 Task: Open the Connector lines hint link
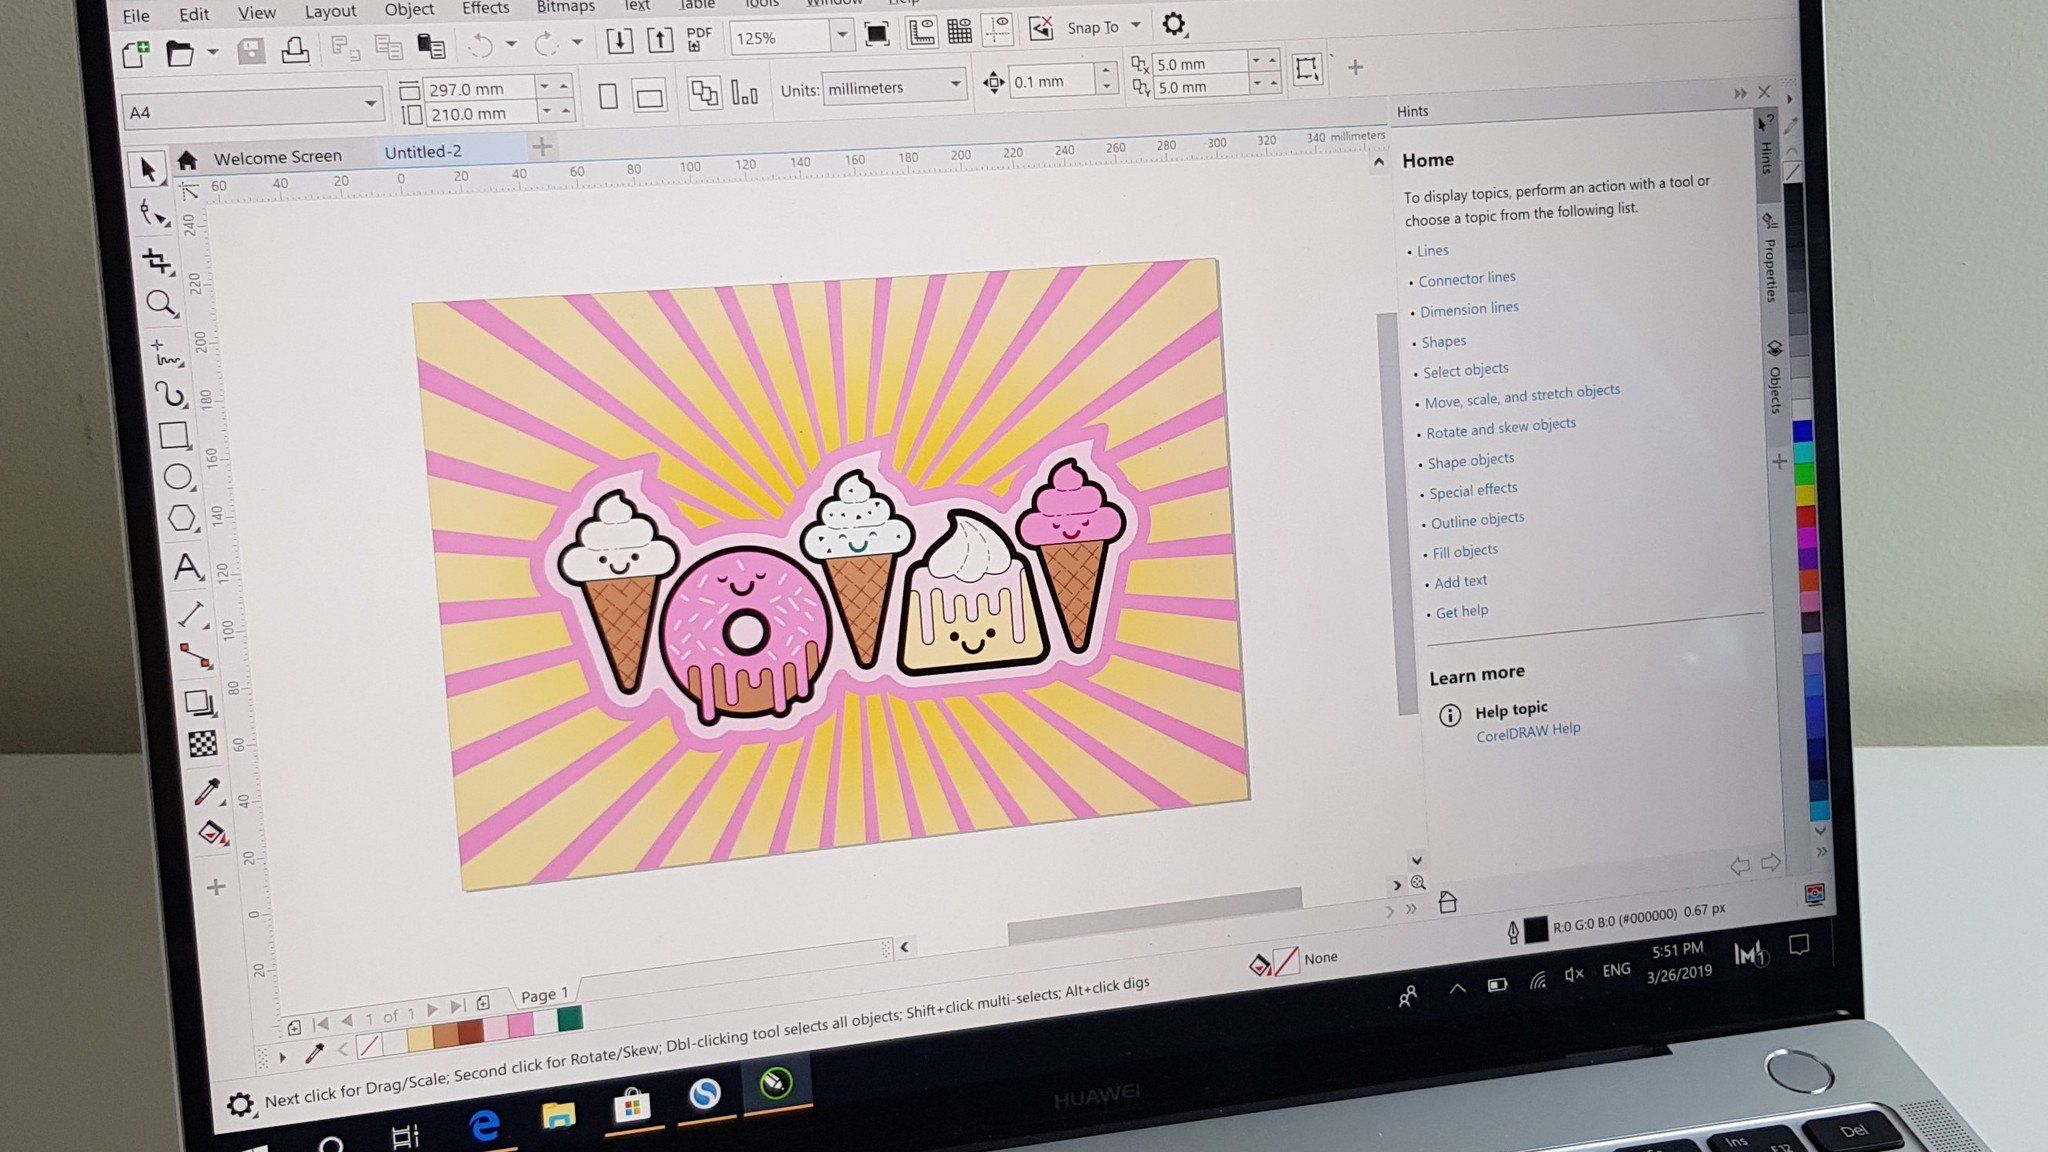click(1466, 278)
